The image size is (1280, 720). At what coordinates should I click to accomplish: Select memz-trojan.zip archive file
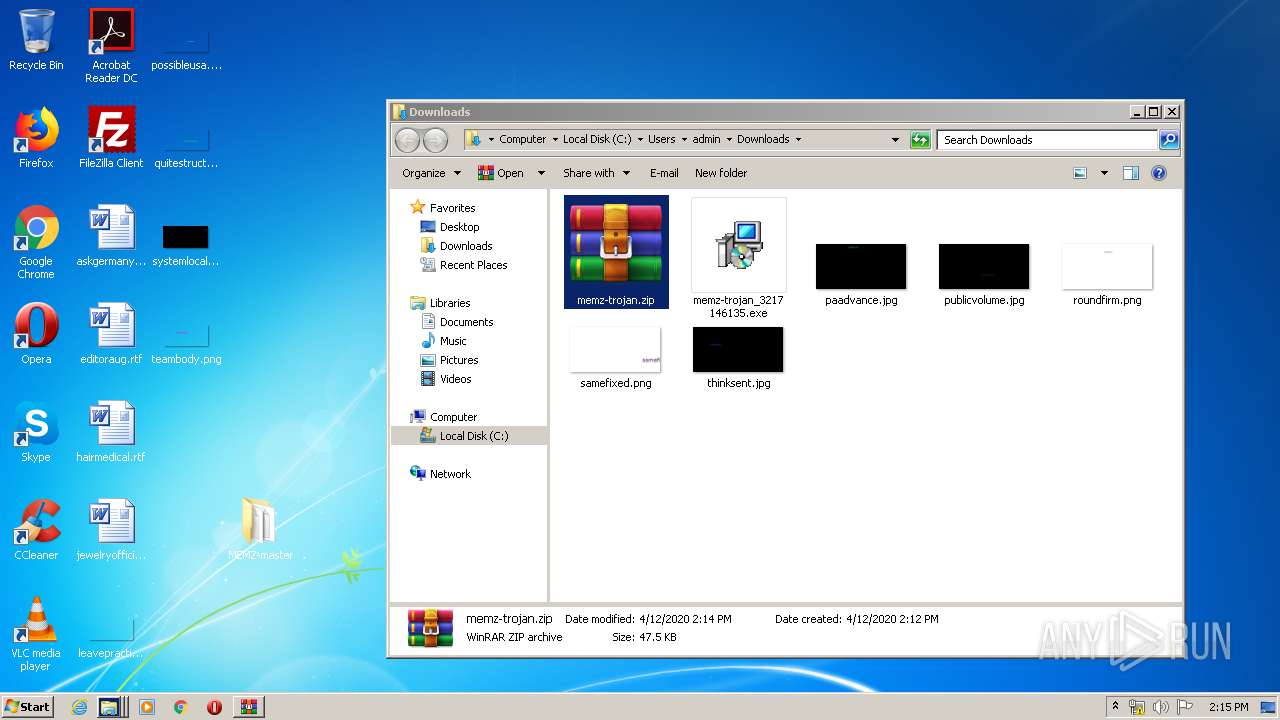[616, 252]
